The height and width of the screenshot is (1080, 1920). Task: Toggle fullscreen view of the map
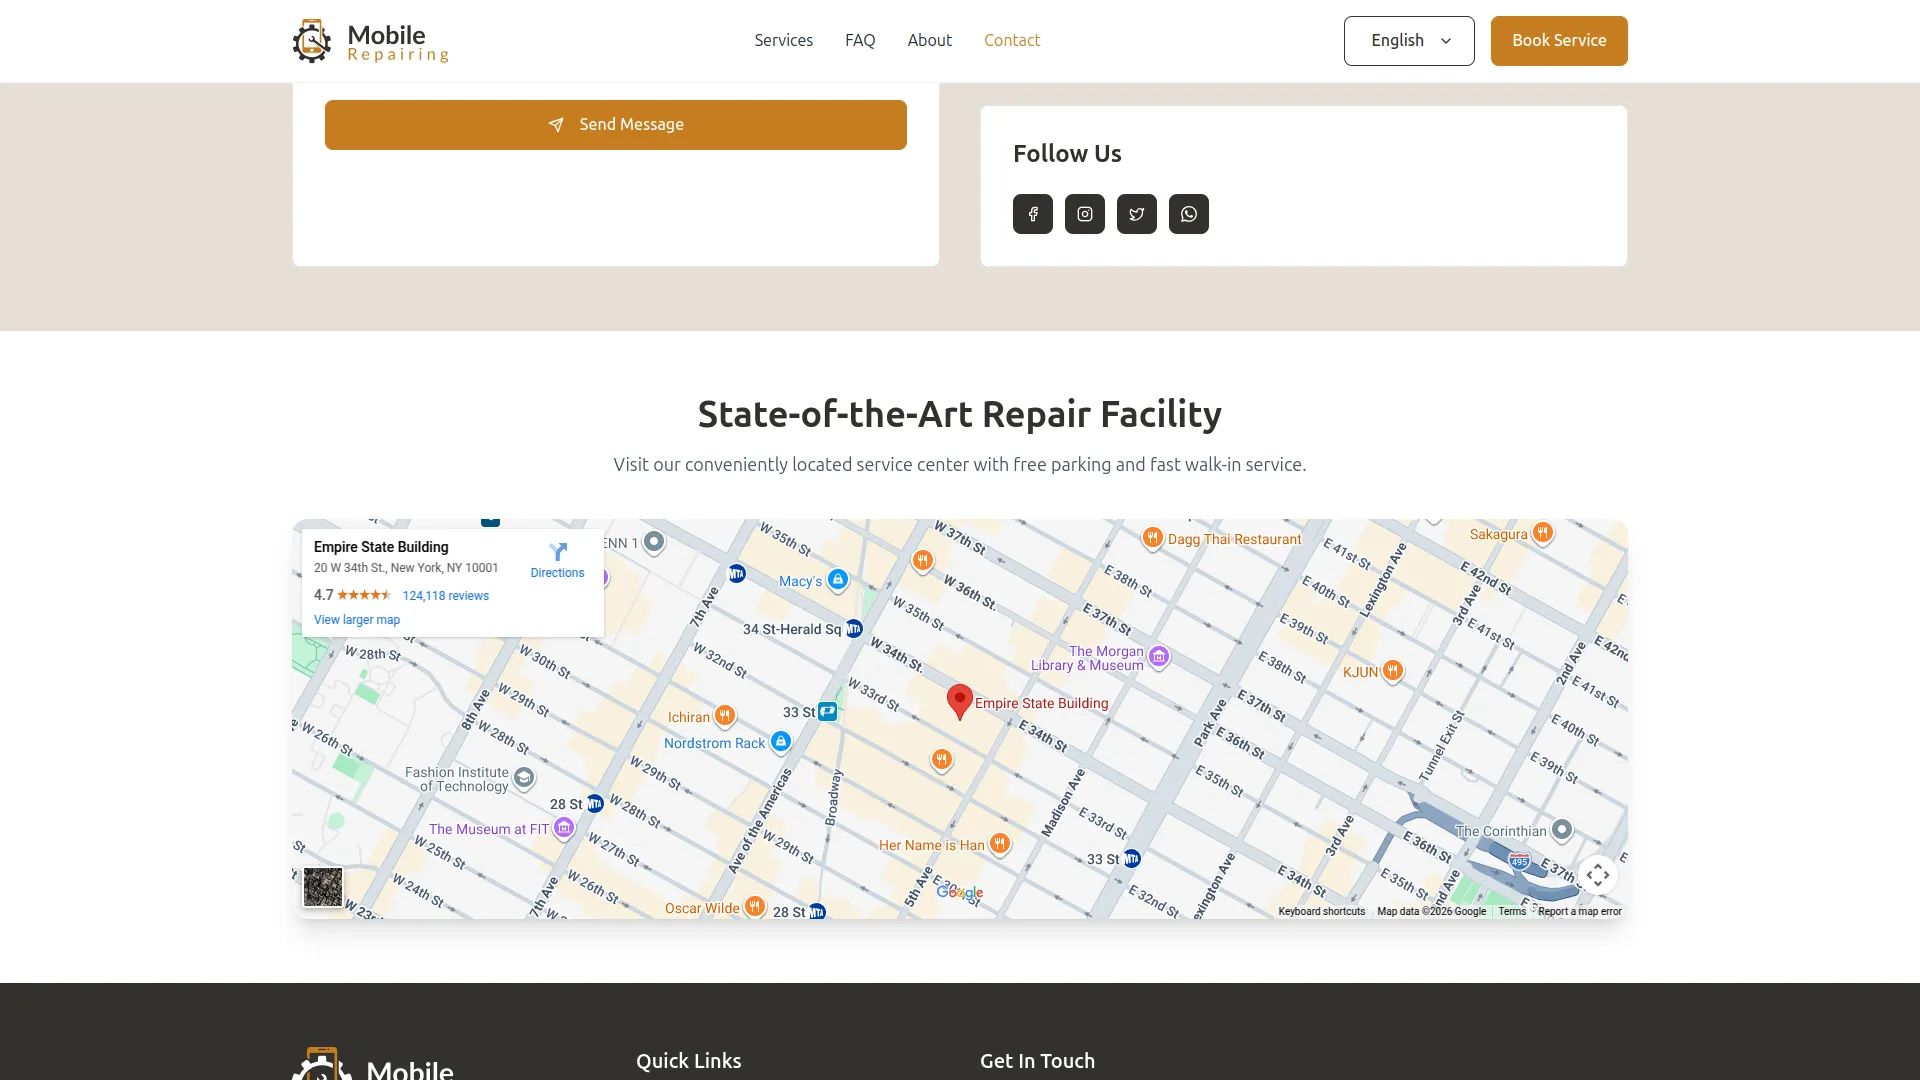[x=1597, y=875]
